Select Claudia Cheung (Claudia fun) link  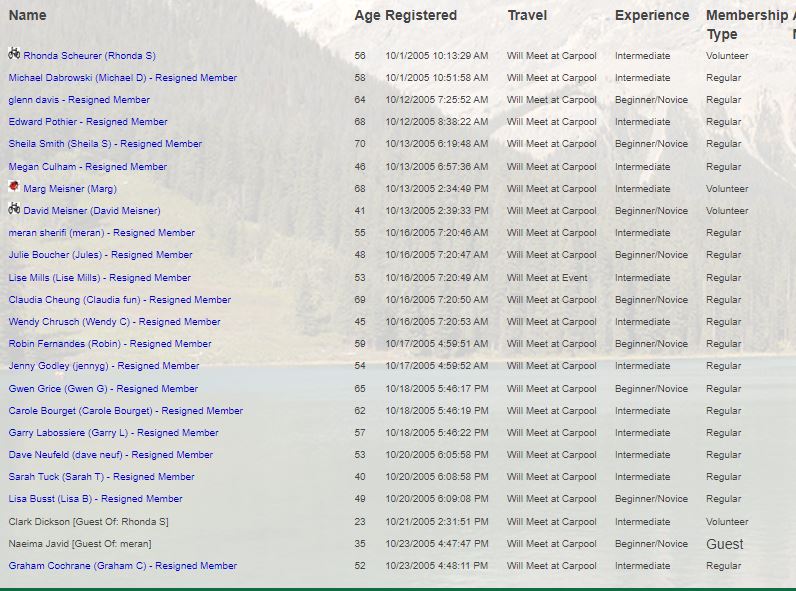(x=119, y=300)
